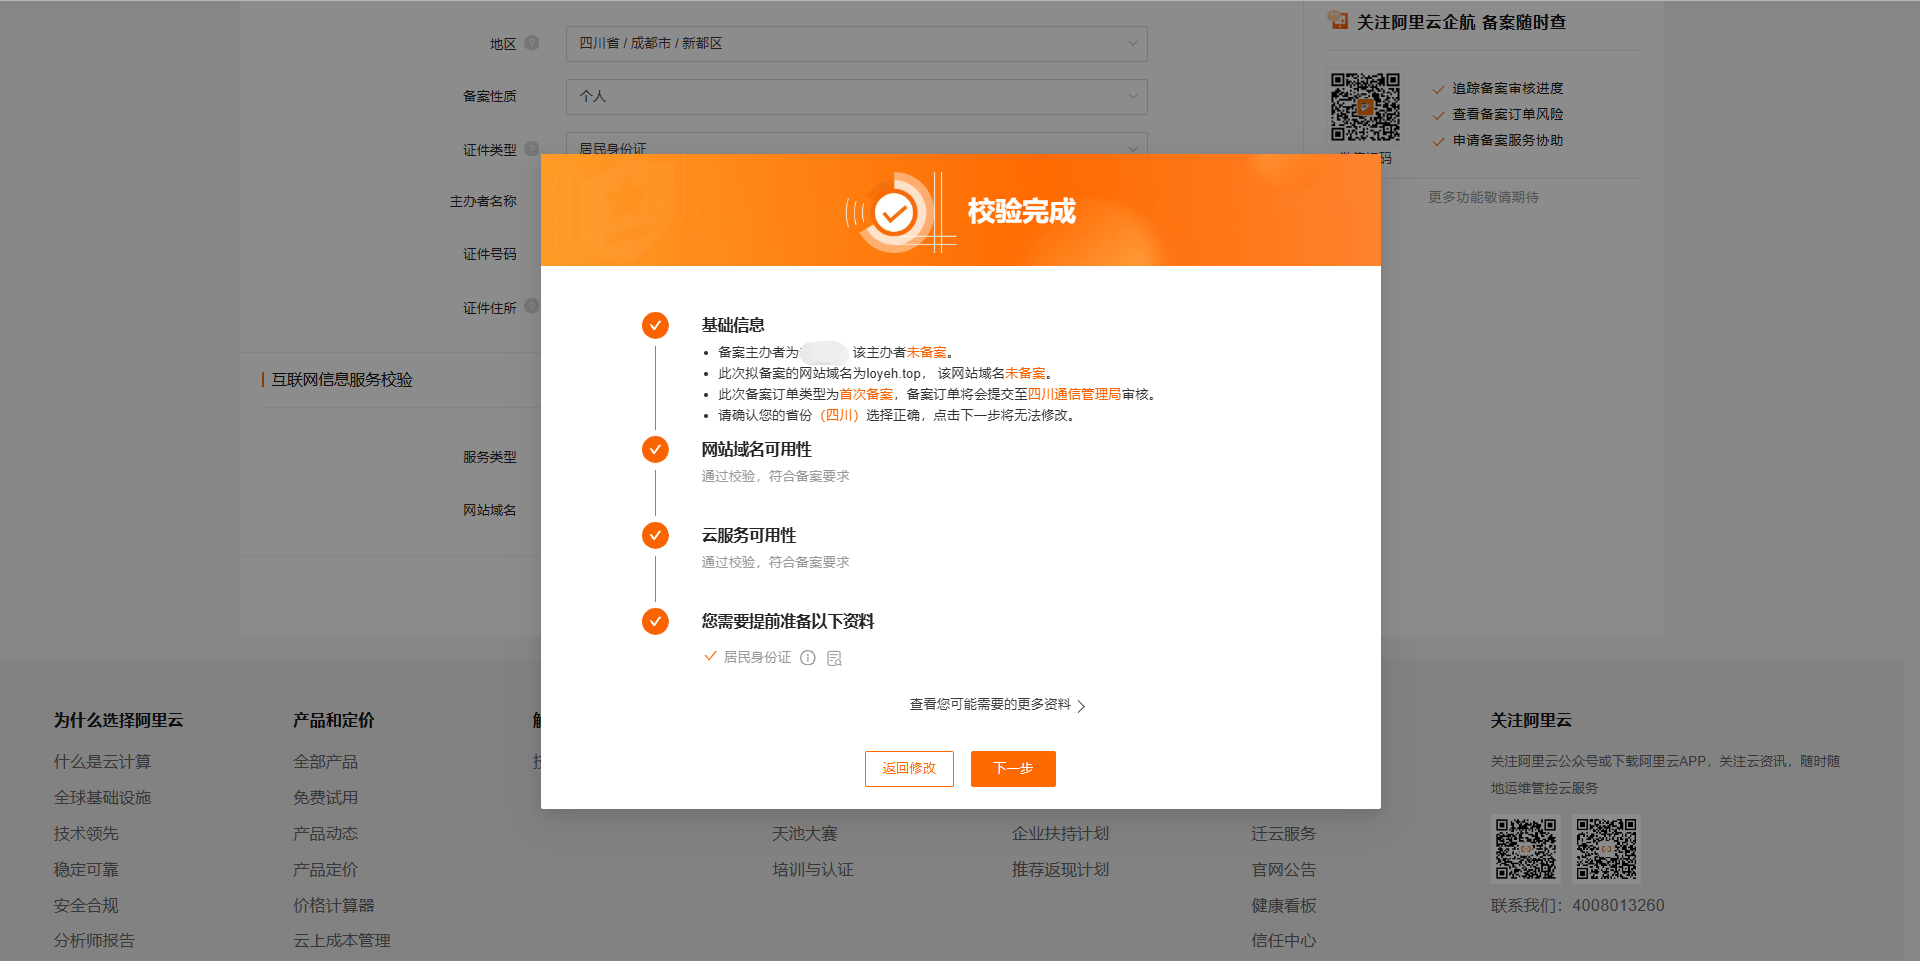Click the check circle beside 网站域名可用性
Screen dimensions: 1920x961
coord(655,449)
